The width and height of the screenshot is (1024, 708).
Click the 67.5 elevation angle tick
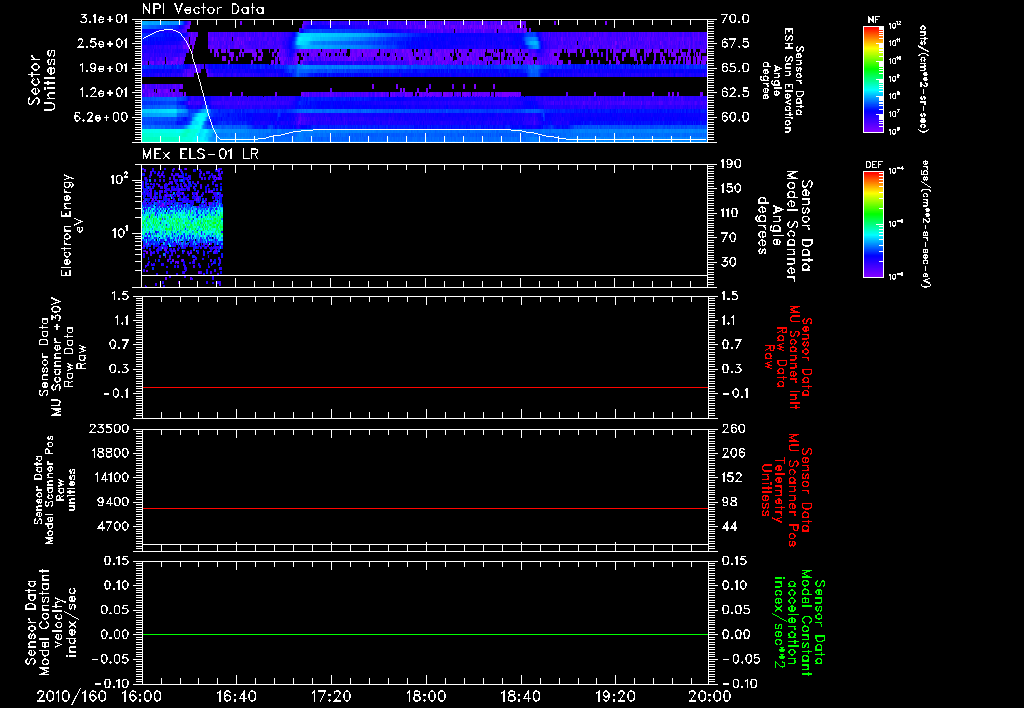pyautogui.click(x=735, y=44)
